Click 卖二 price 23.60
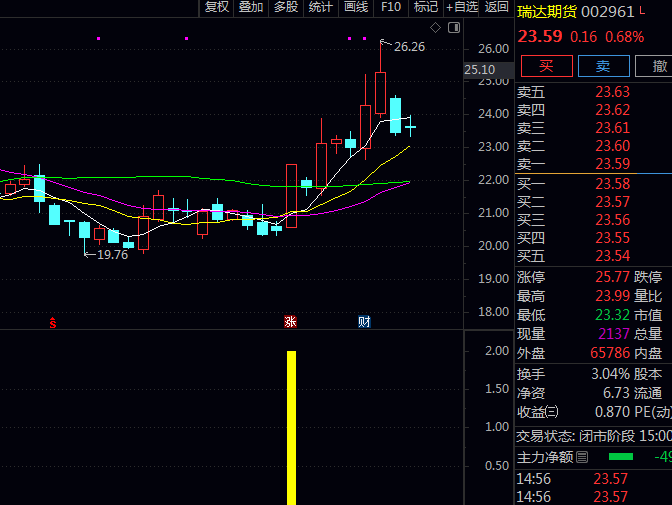Image resolution: width=672 pixels, height=505 pixels. tap(612, 146)
